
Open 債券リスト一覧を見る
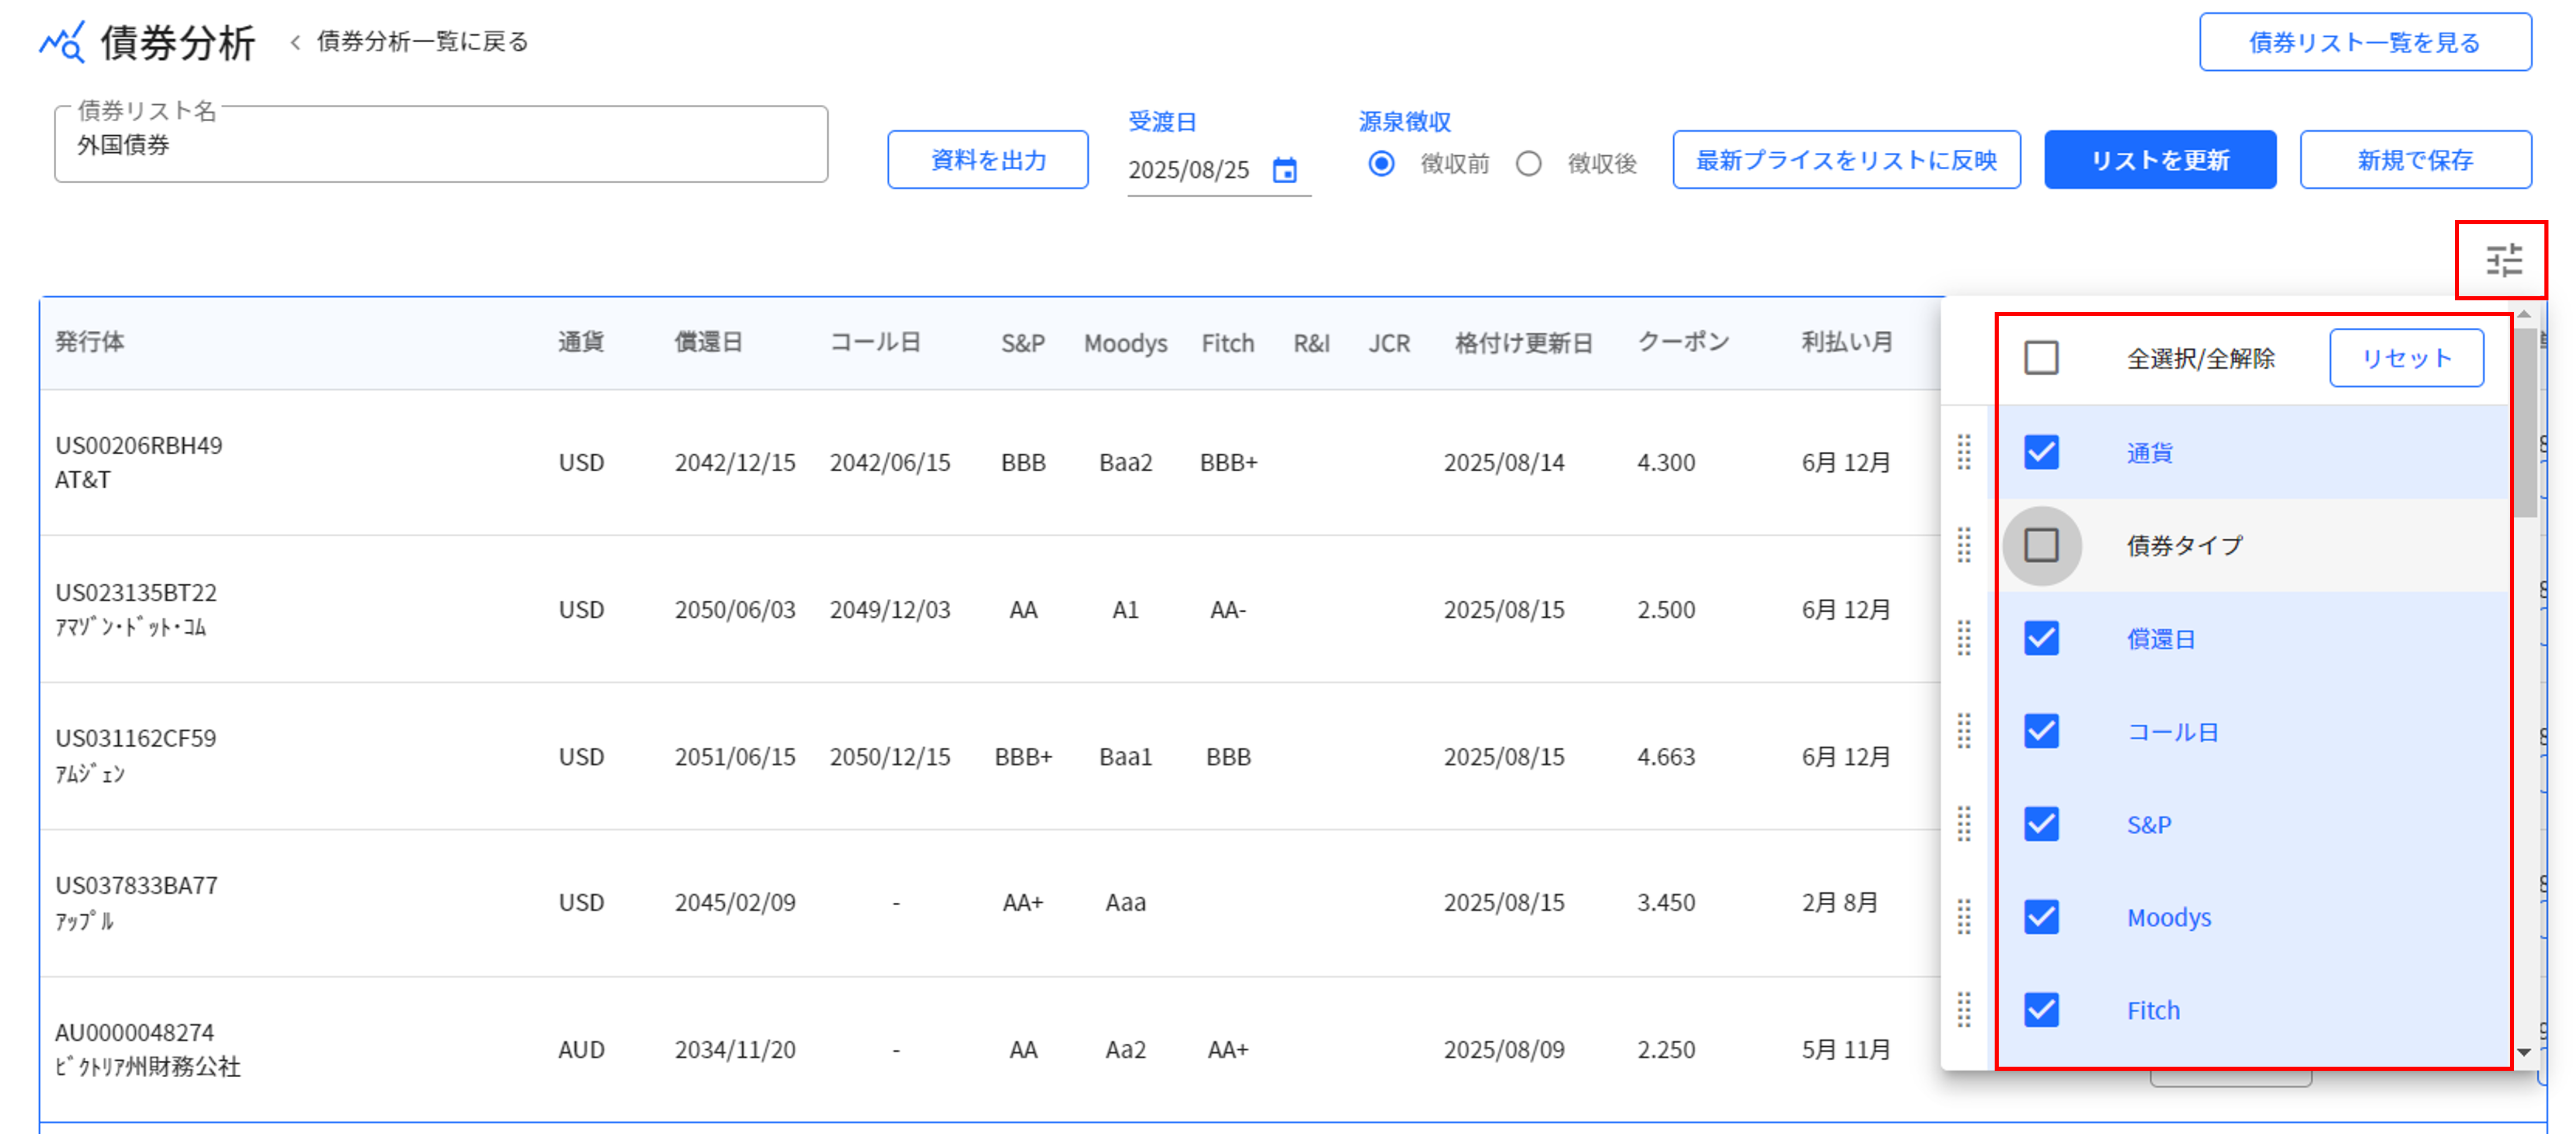coord(2364,43)
